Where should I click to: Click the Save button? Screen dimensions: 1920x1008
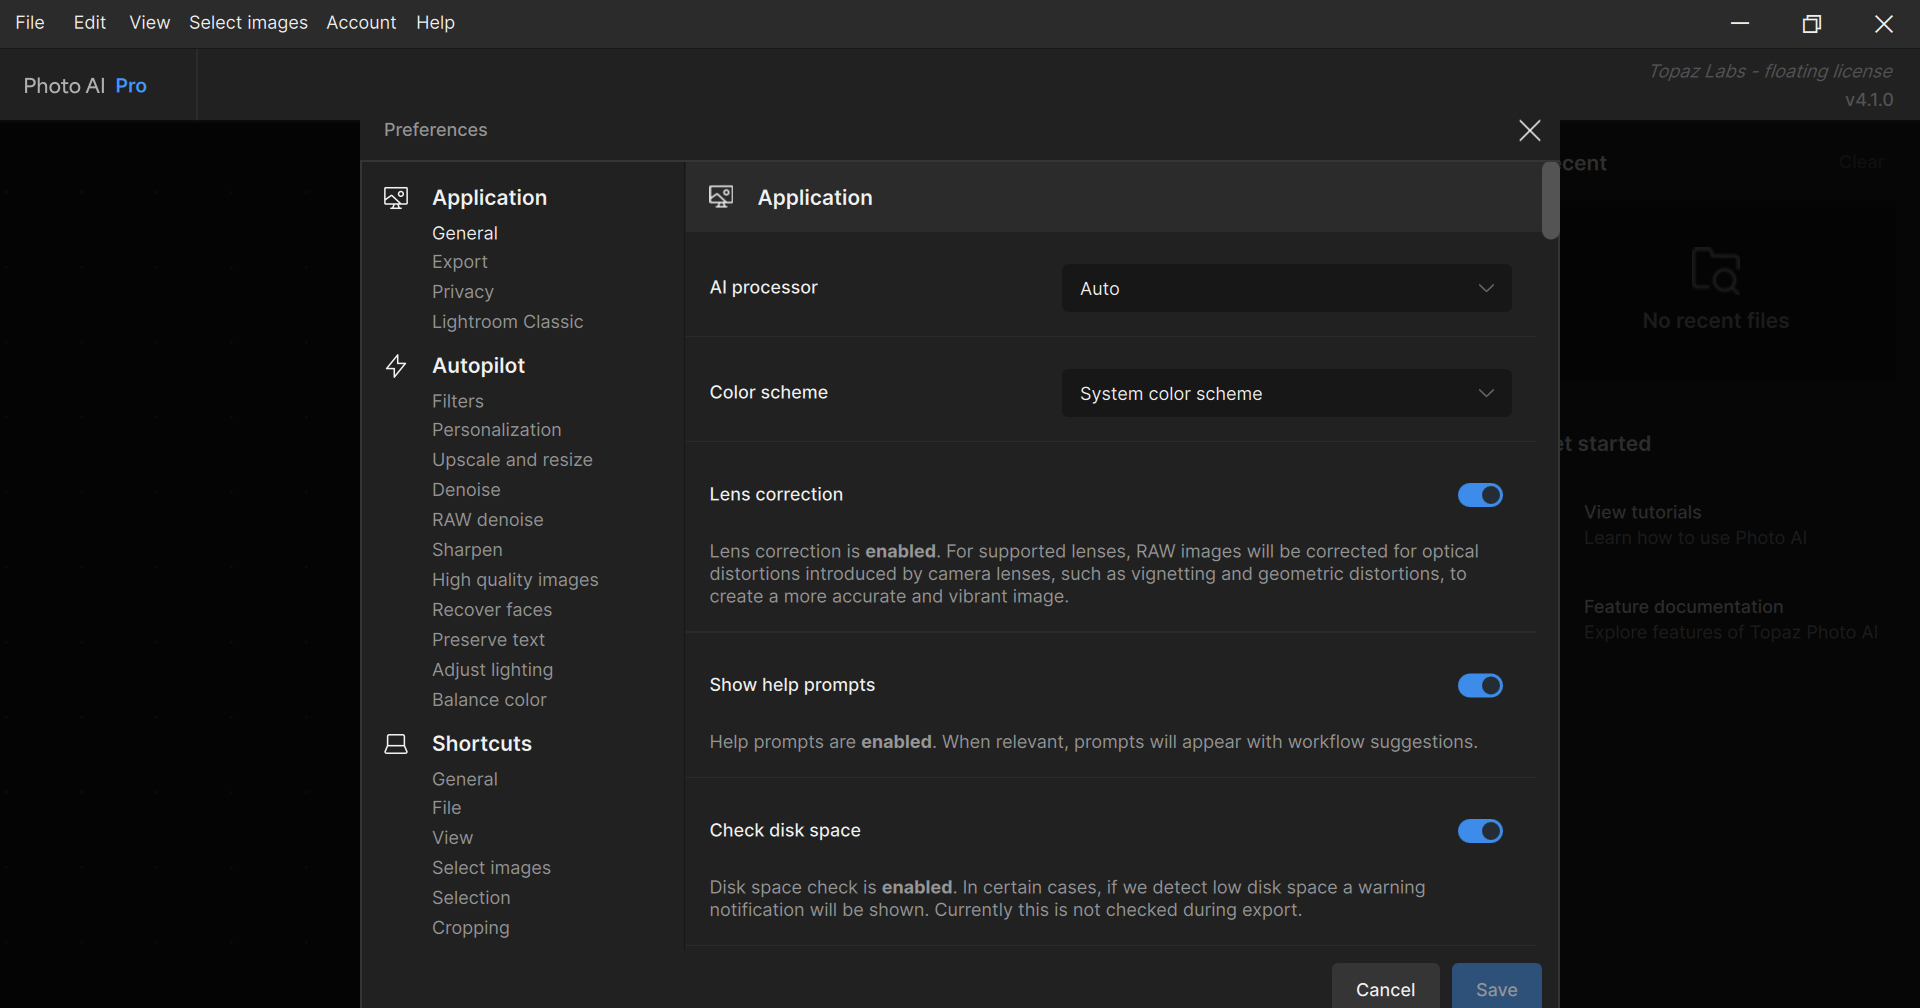pyautogui.click(x=1496, y=988)
